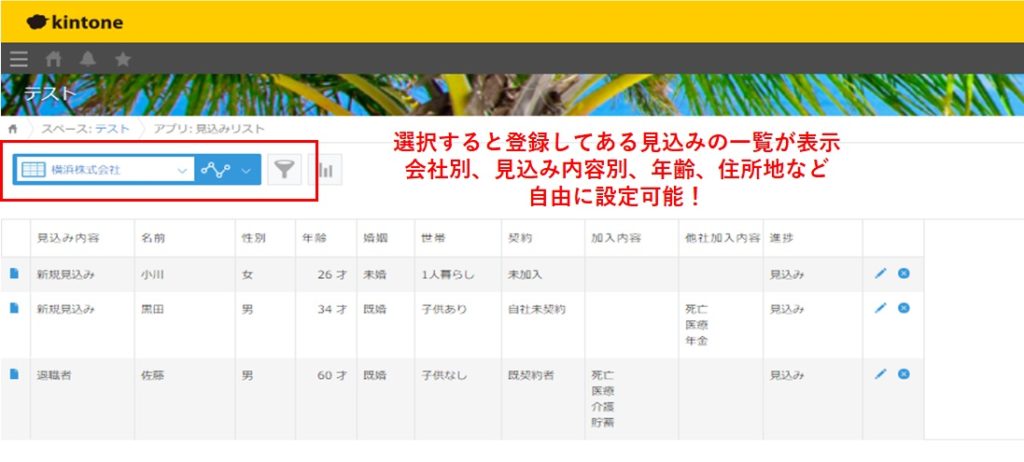
Task: Open the bar chart aggregate icon
Action: click(x=325, y=170)
